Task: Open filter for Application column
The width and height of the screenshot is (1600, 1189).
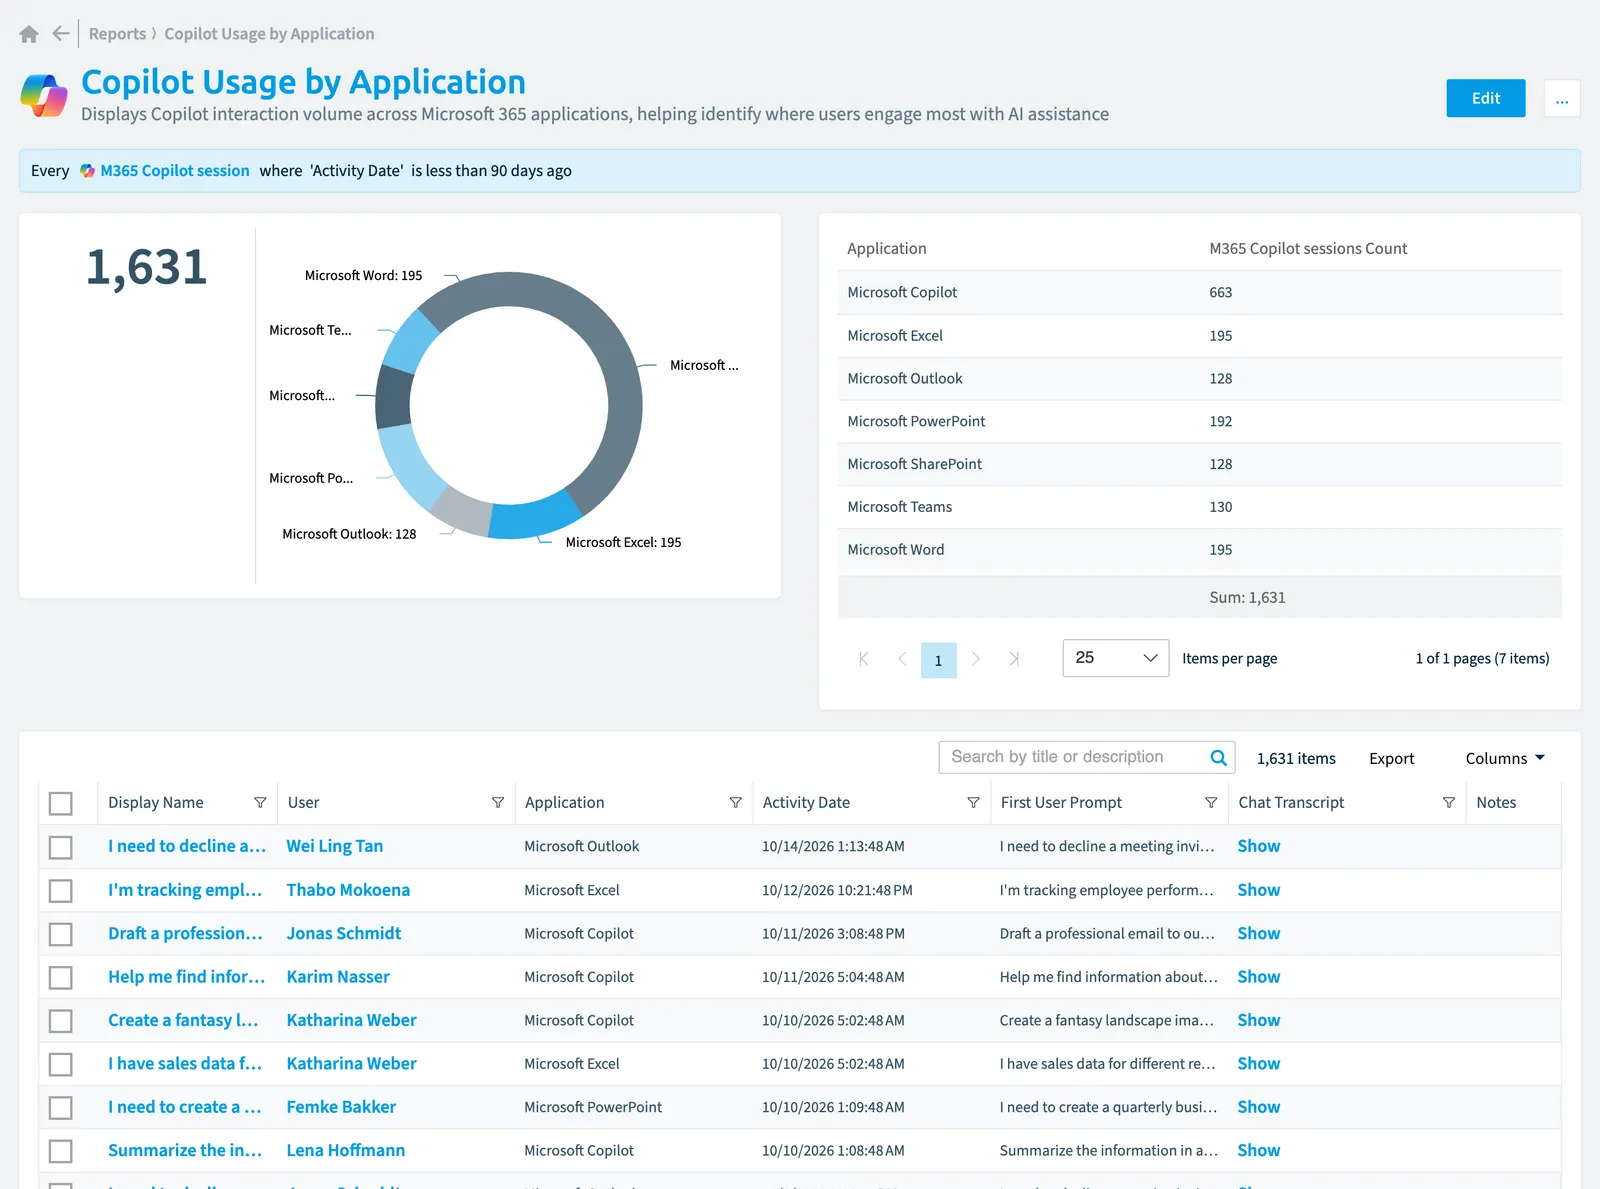Action: pyautogui.click(x=736, y=802)
